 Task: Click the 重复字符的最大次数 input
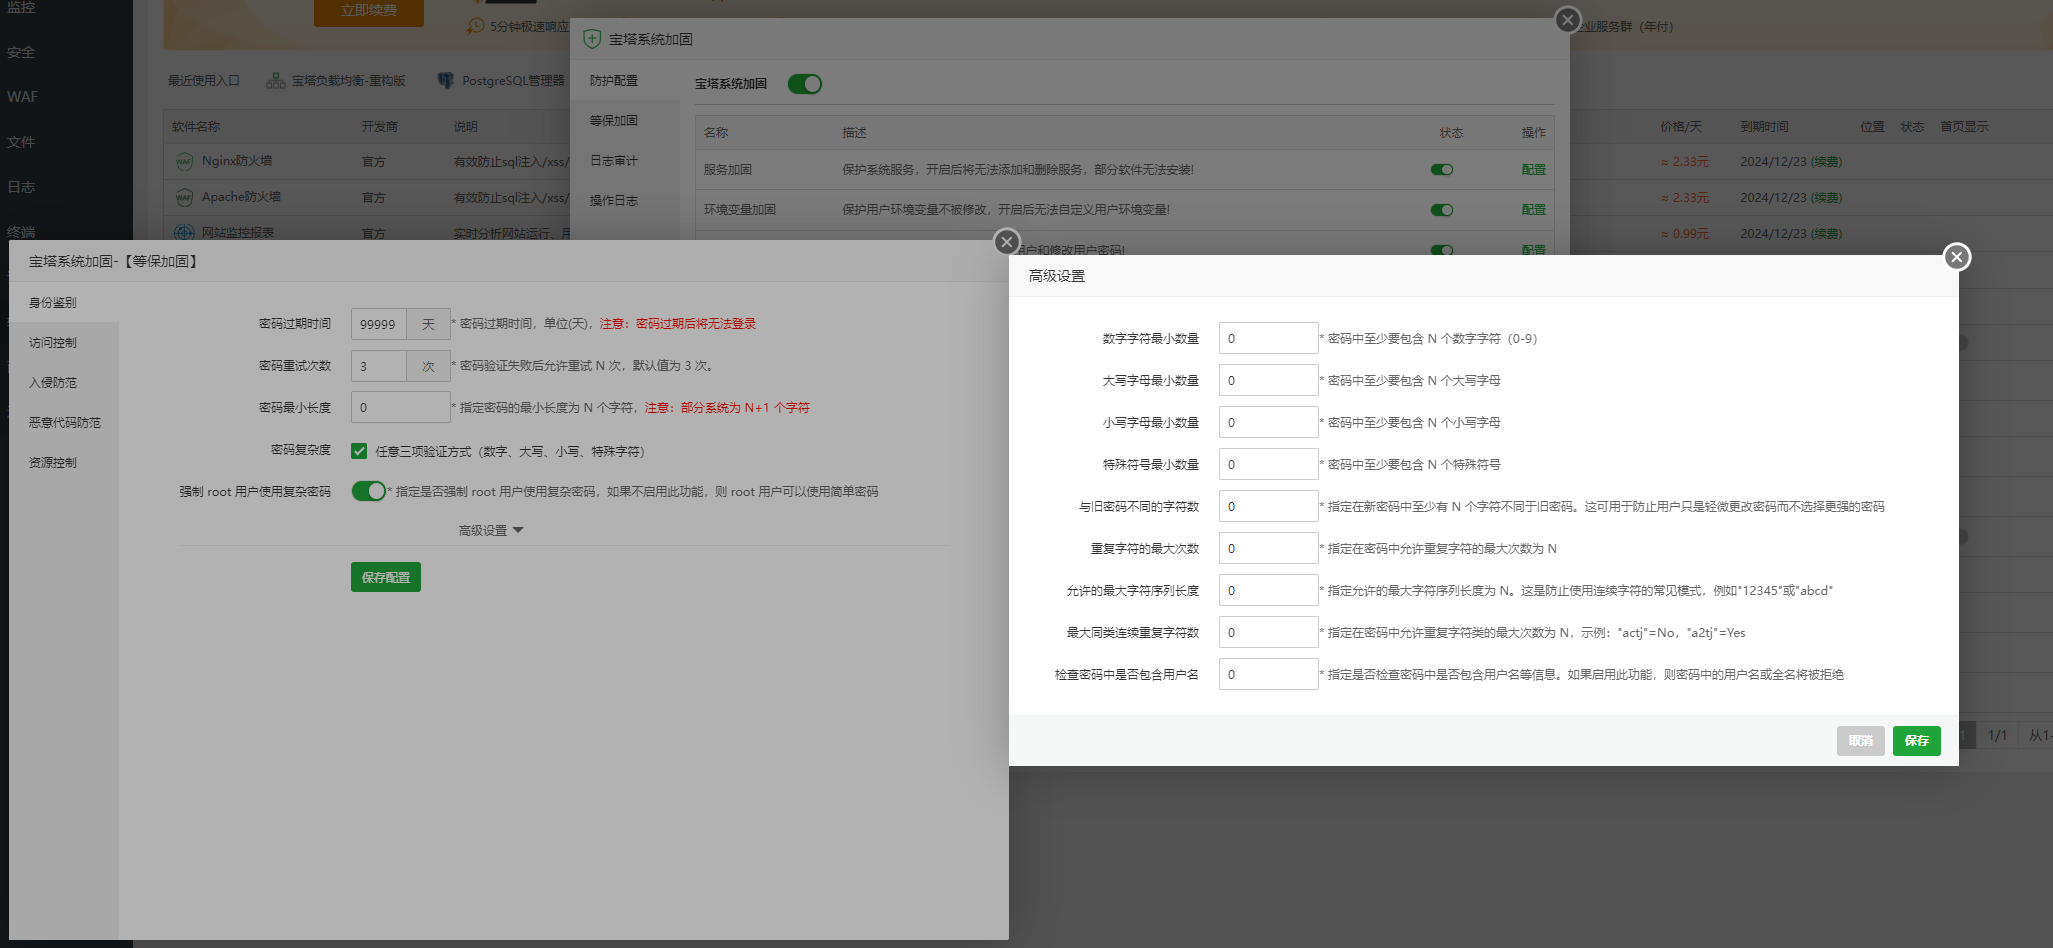click(1268, 548)
